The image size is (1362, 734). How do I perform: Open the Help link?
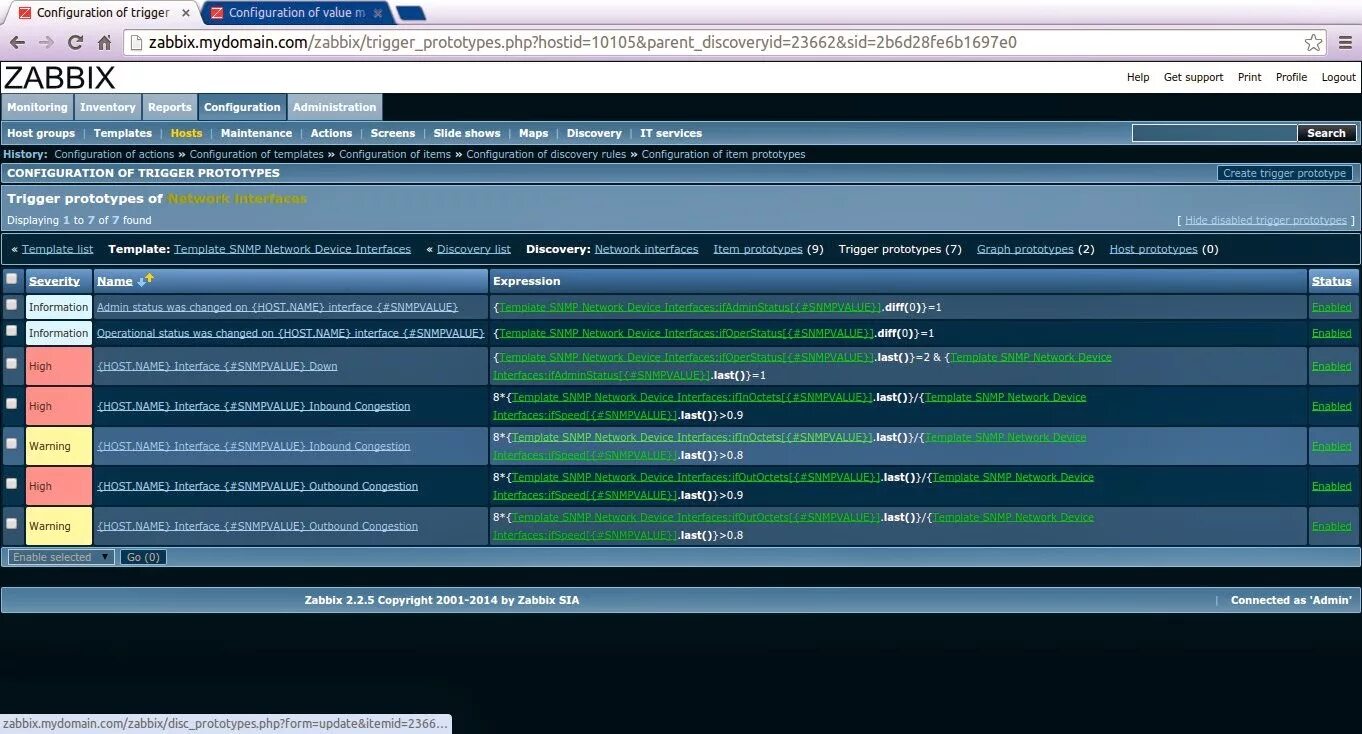1138,77
